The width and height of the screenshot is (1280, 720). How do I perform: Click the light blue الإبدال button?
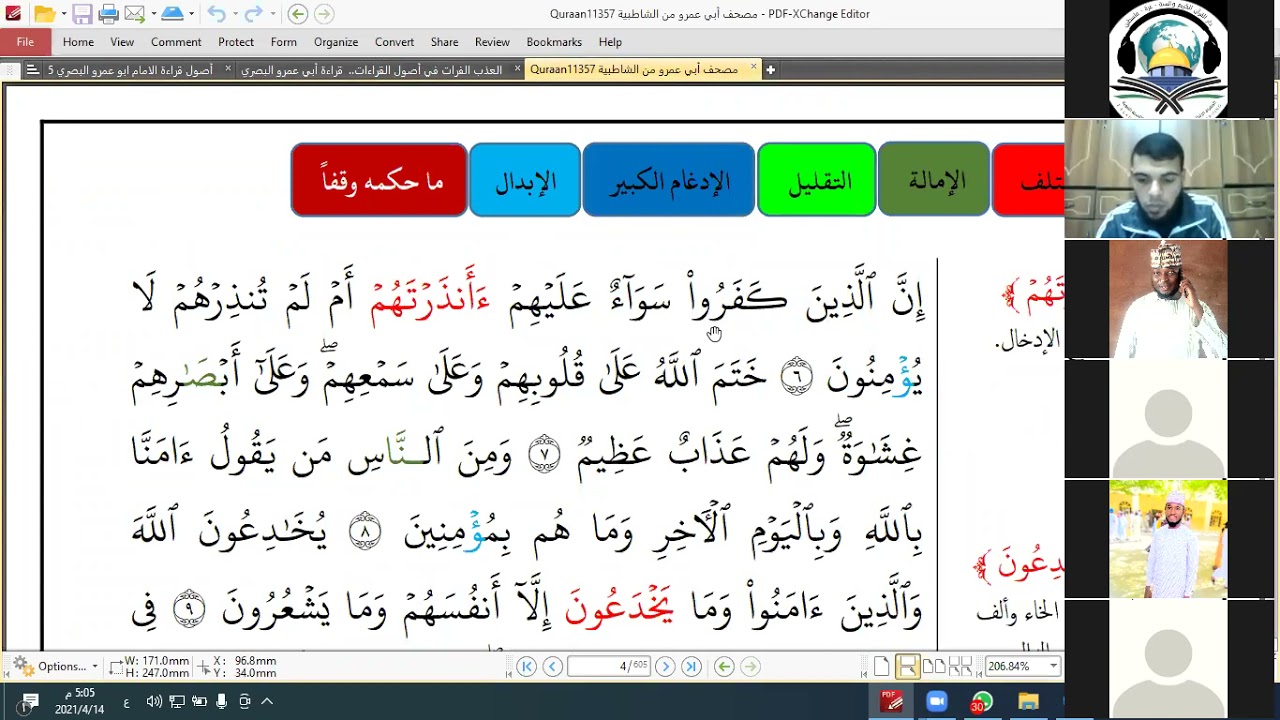point(525,180)
